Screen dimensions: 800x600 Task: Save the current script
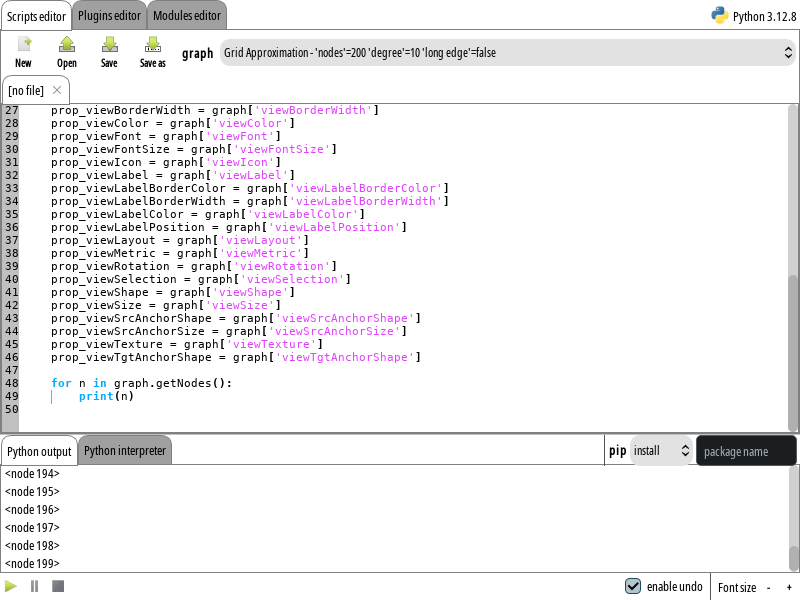coord(109,45)
